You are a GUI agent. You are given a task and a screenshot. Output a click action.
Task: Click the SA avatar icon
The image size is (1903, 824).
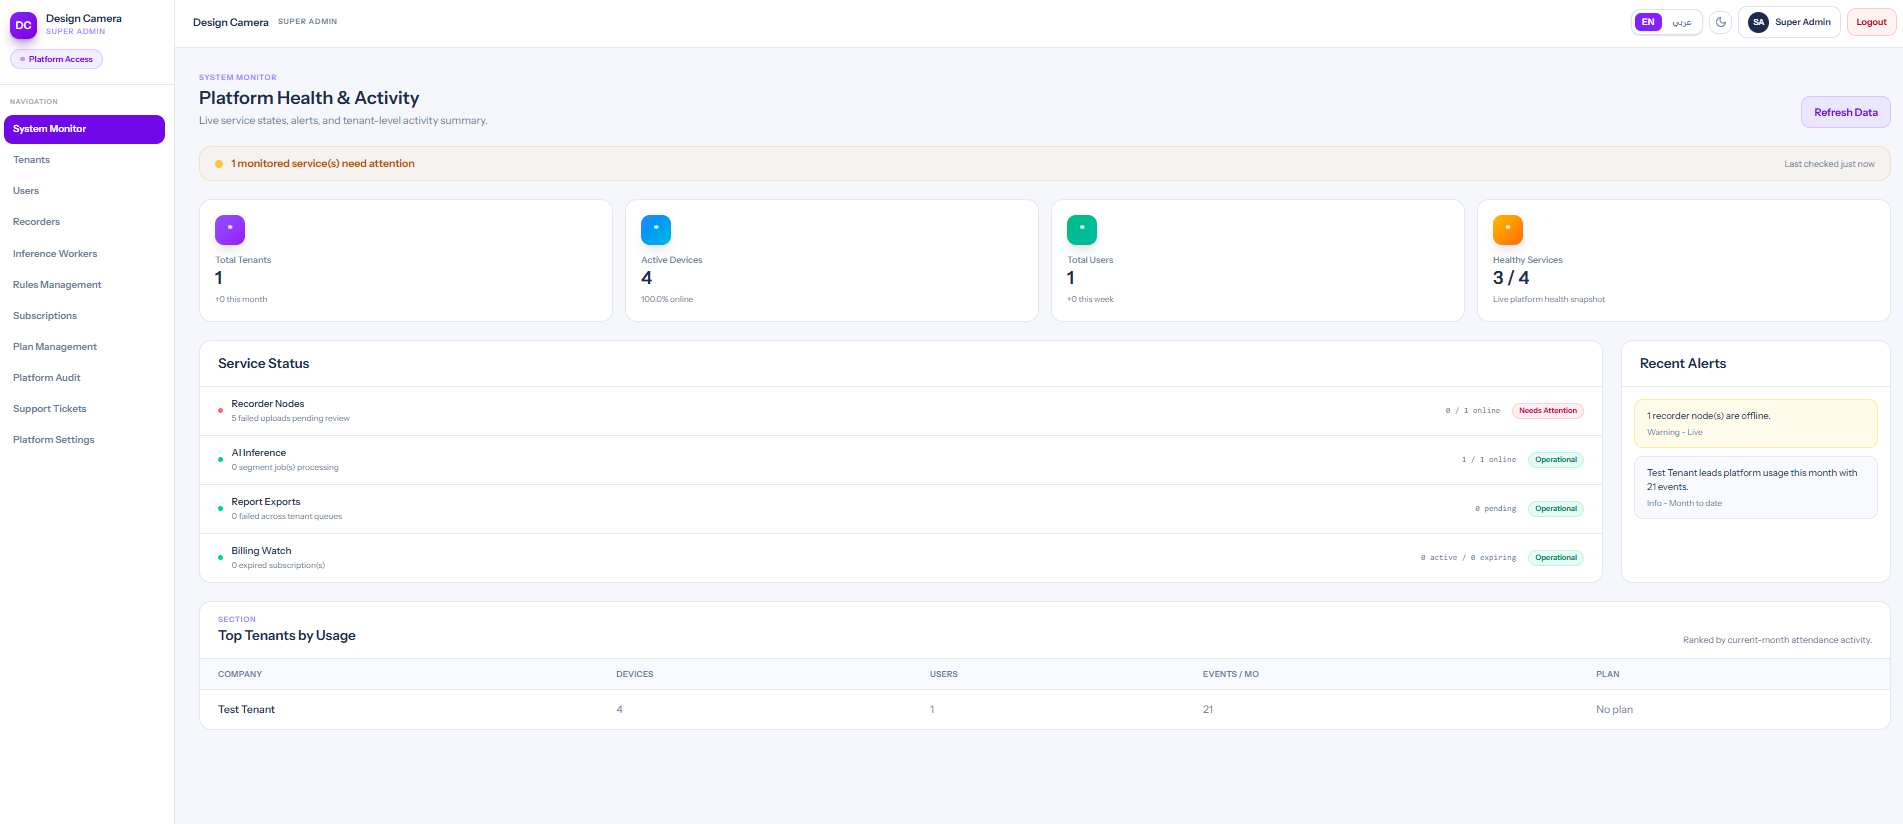pos(1758,22)
